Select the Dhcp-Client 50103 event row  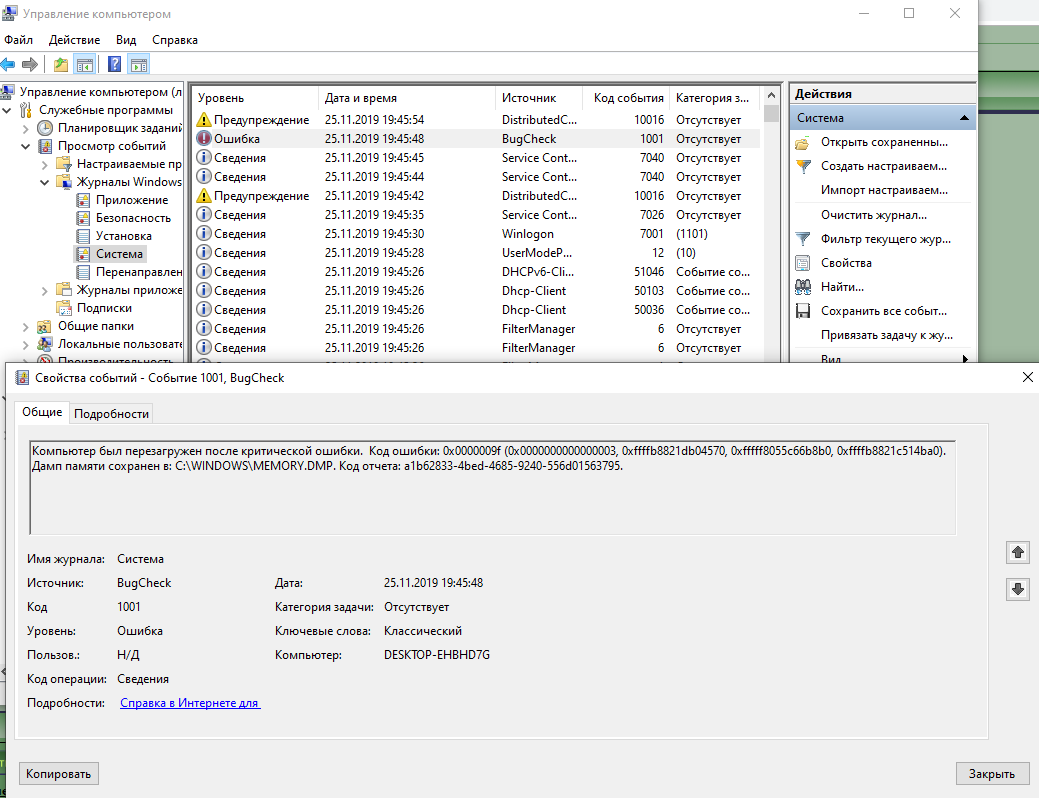click(477, 291)
